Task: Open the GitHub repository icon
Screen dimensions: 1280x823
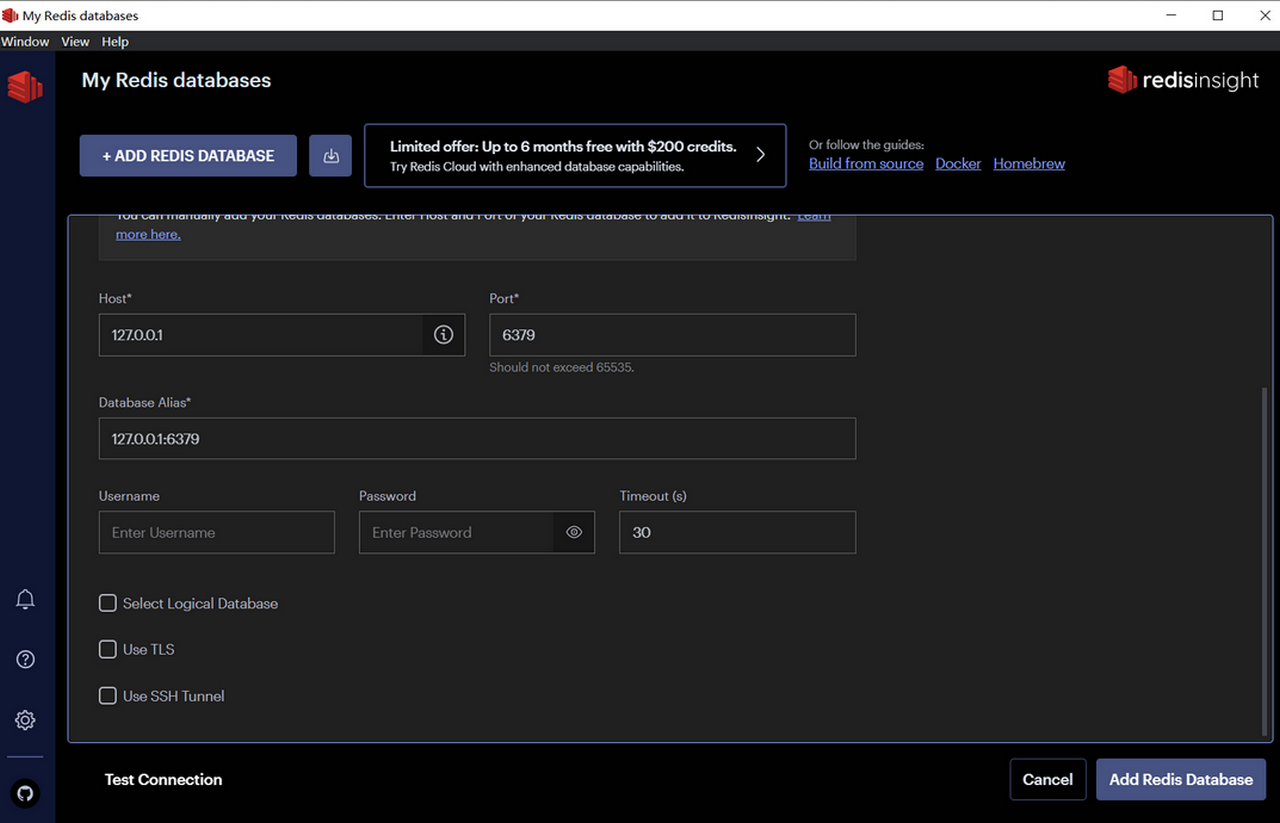Action: [x=26, y=793]
